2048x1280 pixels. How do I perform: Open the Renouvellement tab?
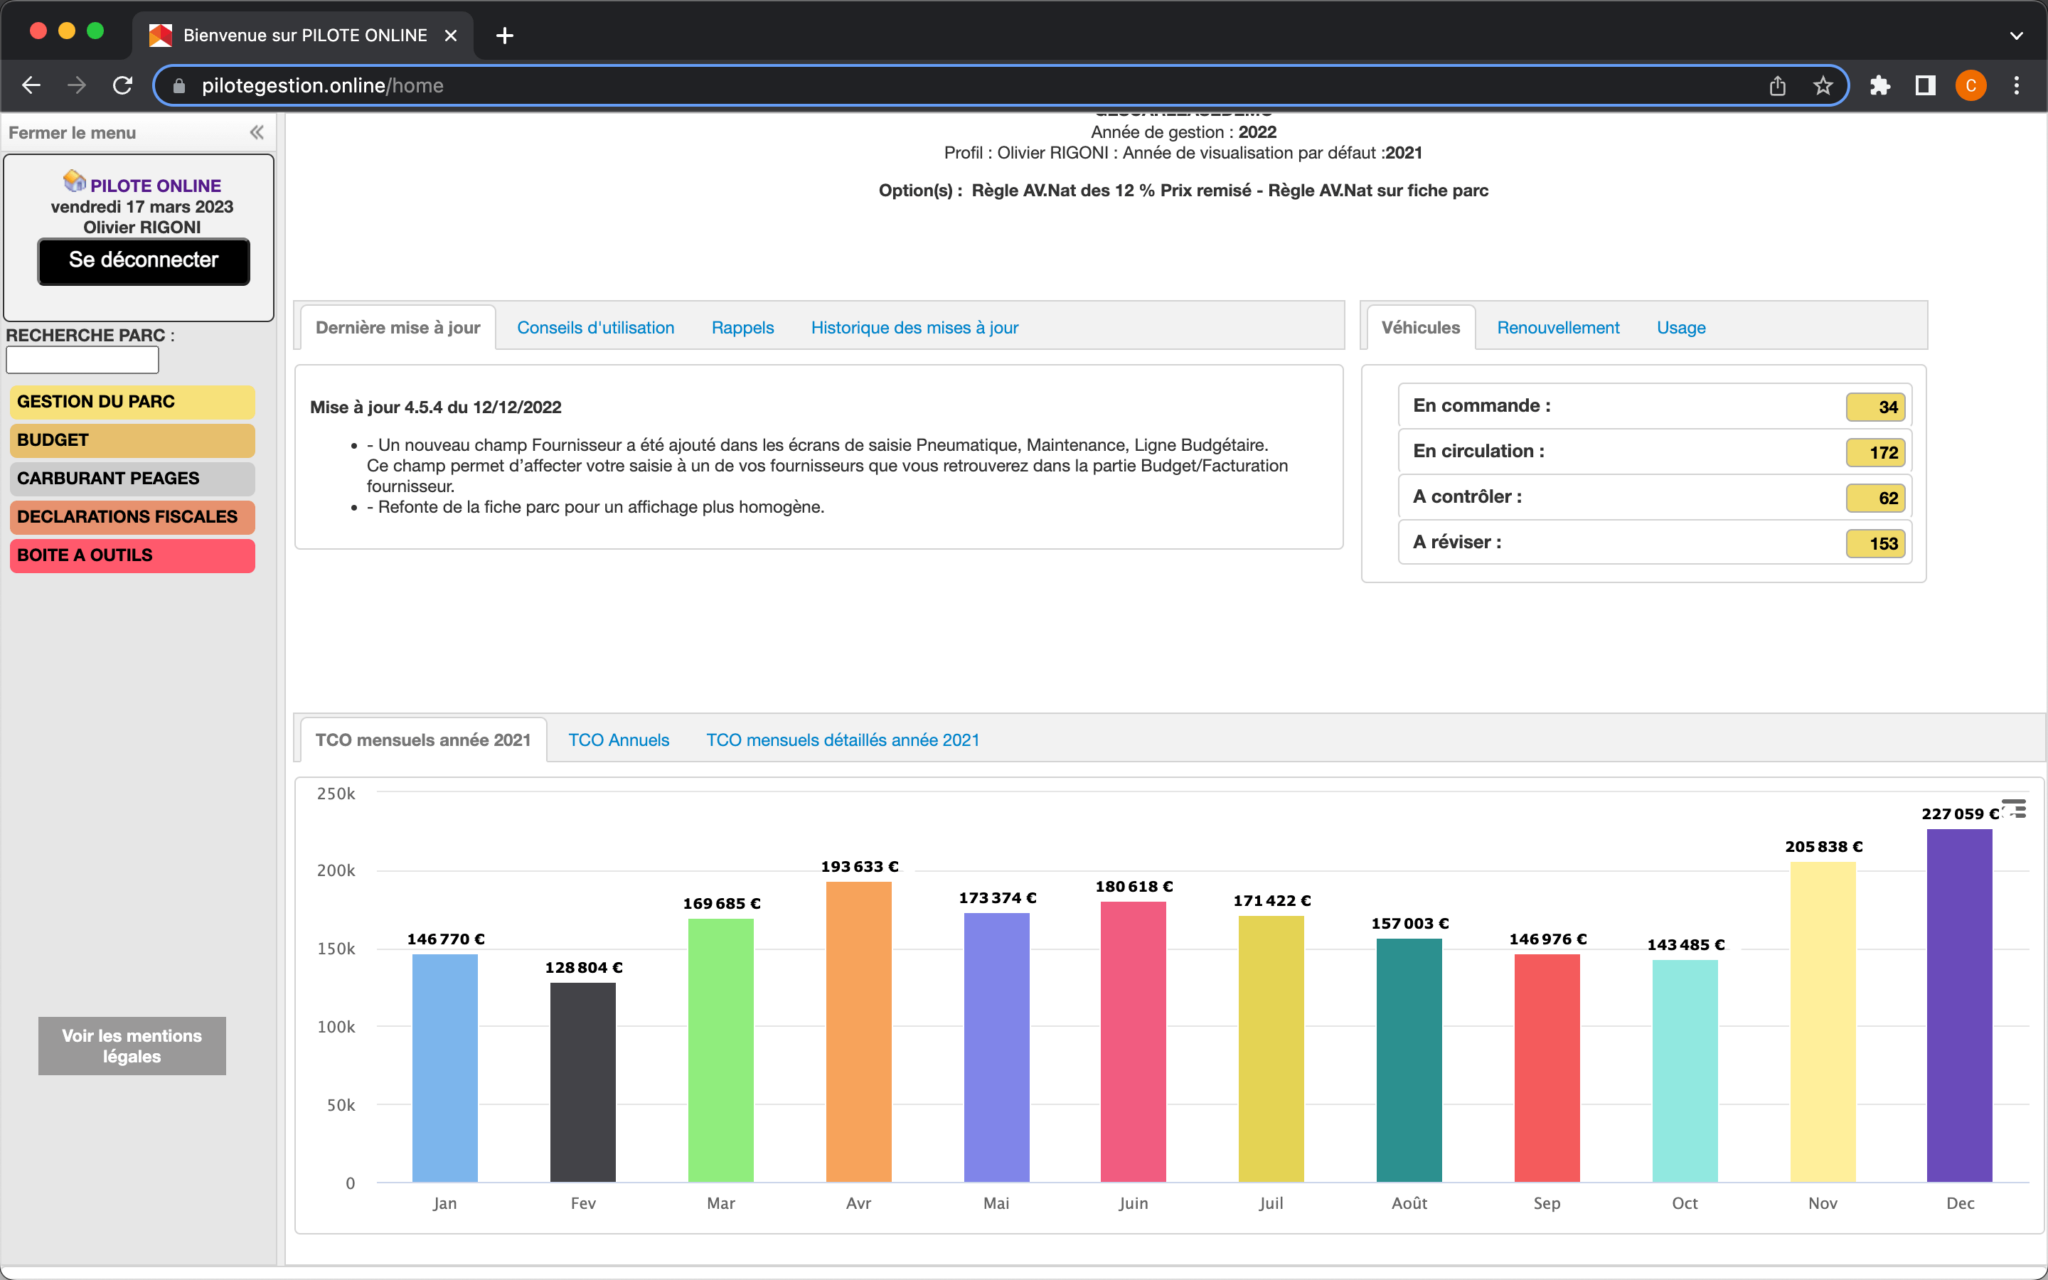(1557, 327)
